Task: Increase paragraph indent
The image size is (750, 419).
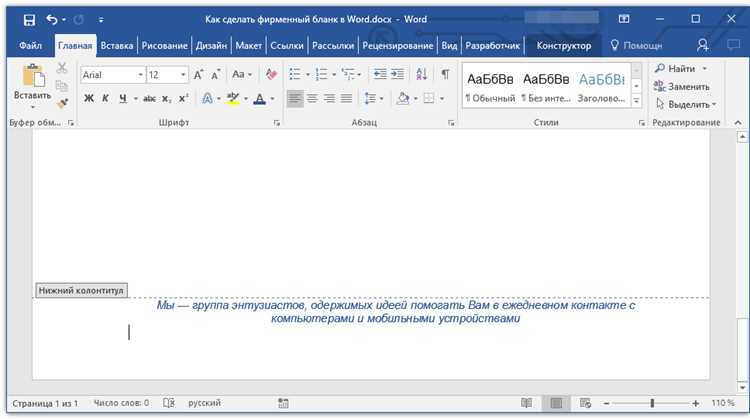Action: (x=397, y=74)
